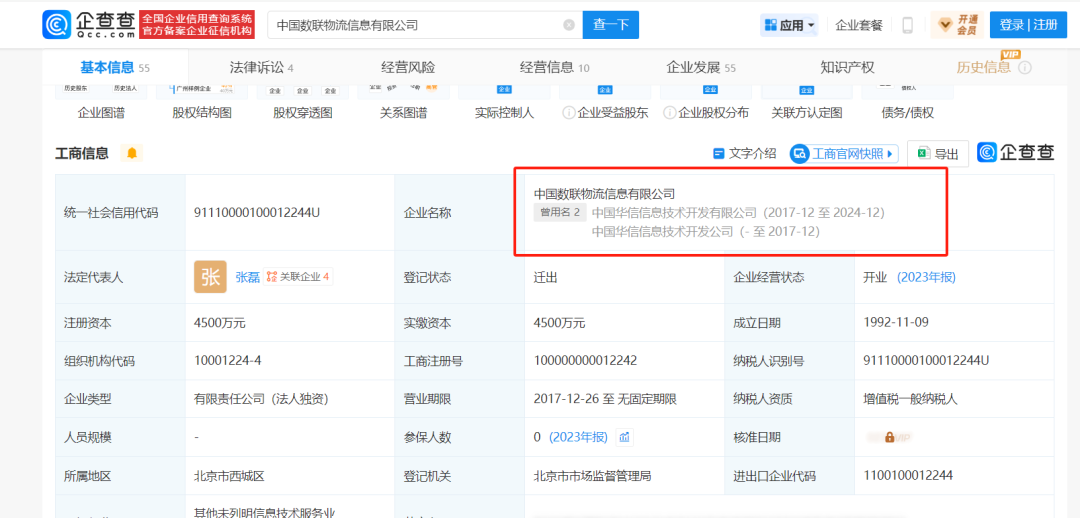Open the 股权结构图 chart
This screenshot has height=518, width=1080.
pos(202,102)
